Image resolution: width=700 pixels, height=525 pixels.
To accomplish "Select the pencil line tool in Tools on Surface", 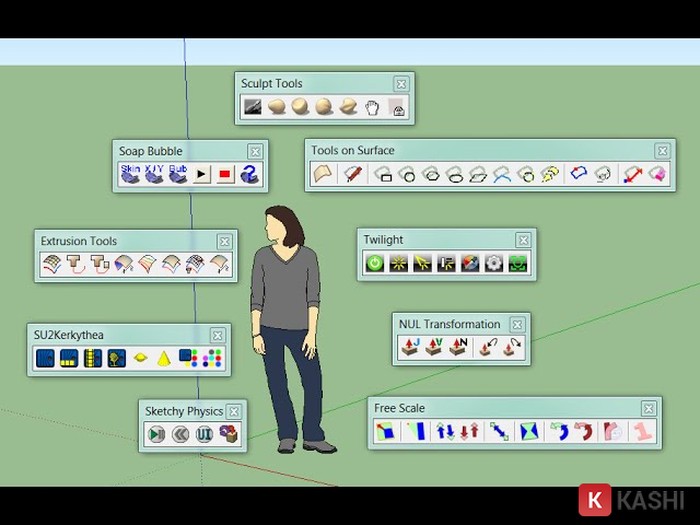I will click(x=352, y=174).
